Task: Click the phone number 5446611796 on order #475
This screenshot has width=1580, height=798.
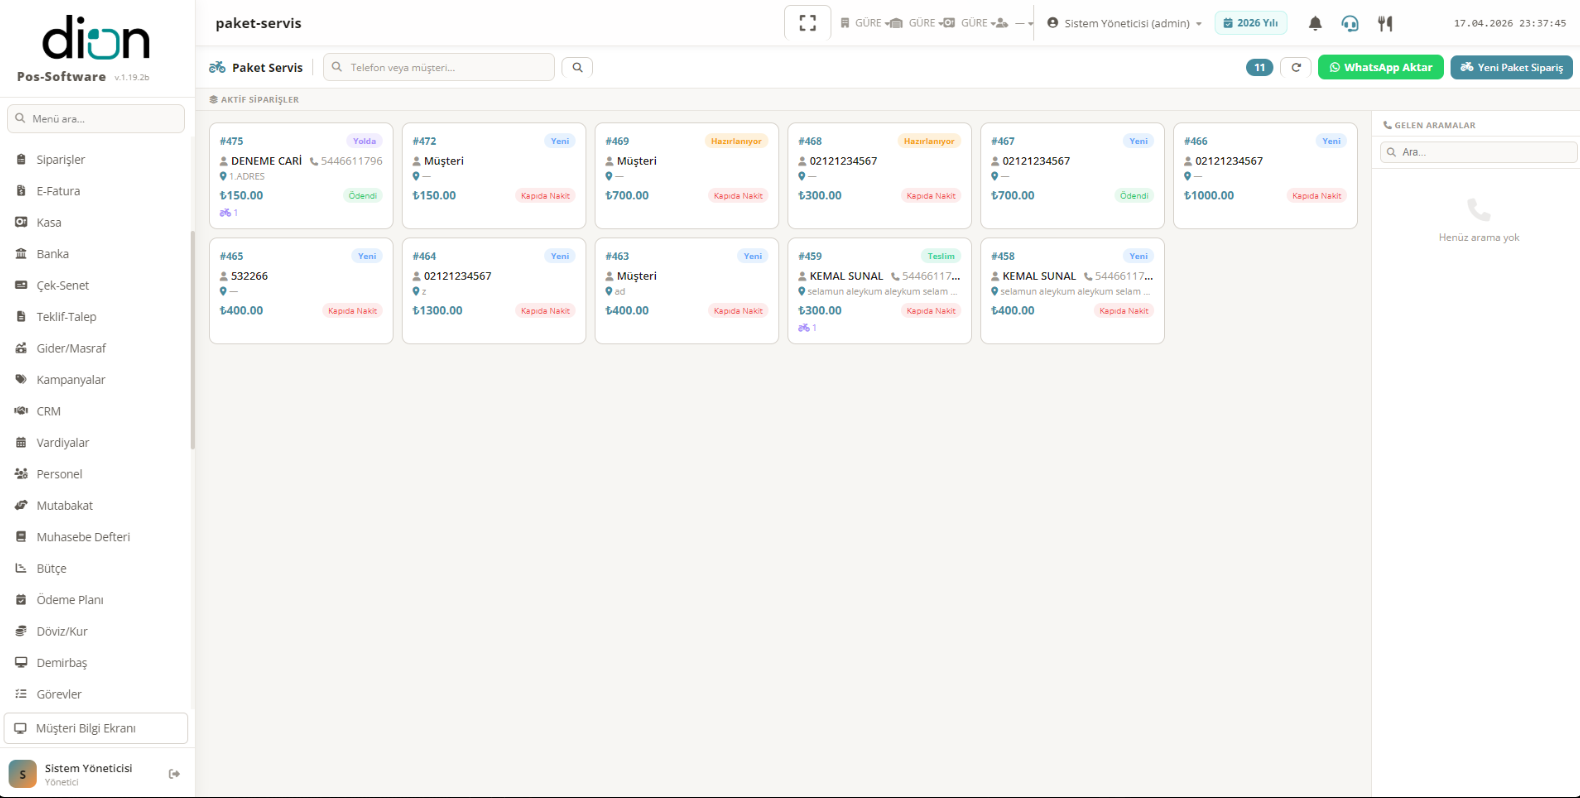Action: (351, 161)
